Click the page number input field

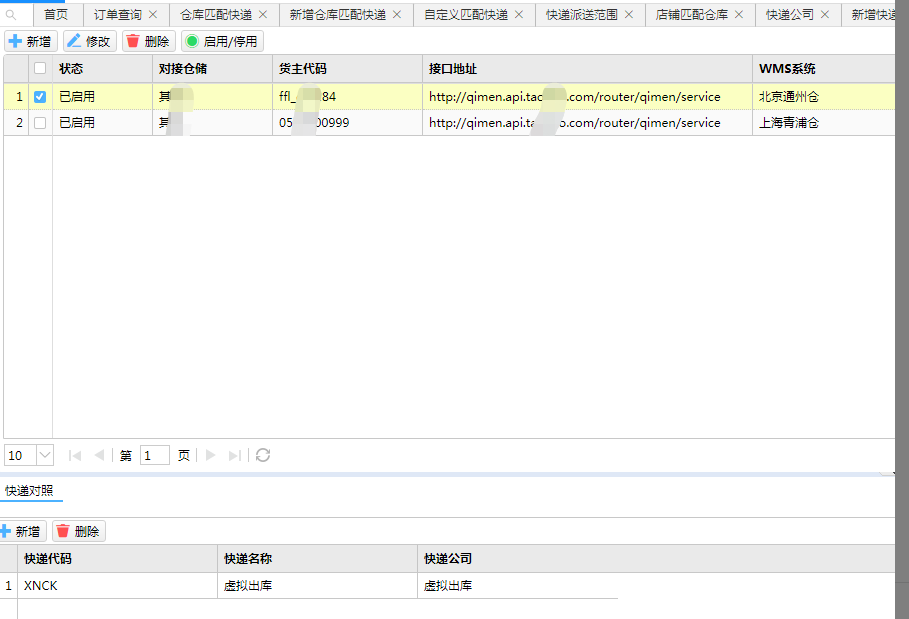155,455
